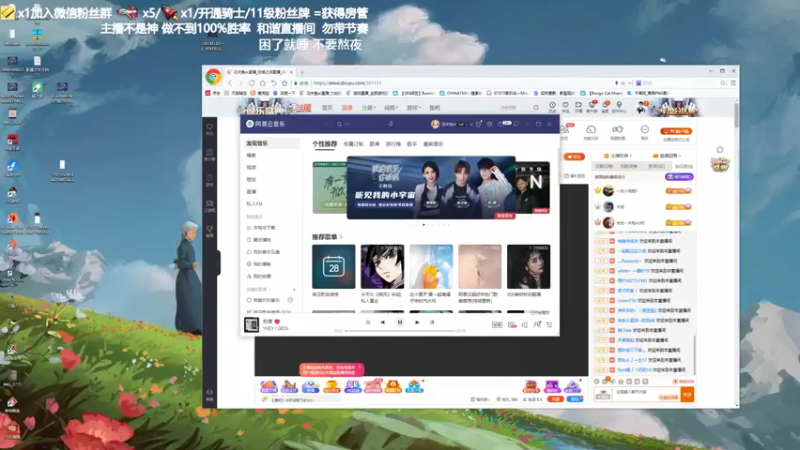Screen dimensions: 800x450
Task: Click volume speaker icon in music player
Action: point(524,324)
